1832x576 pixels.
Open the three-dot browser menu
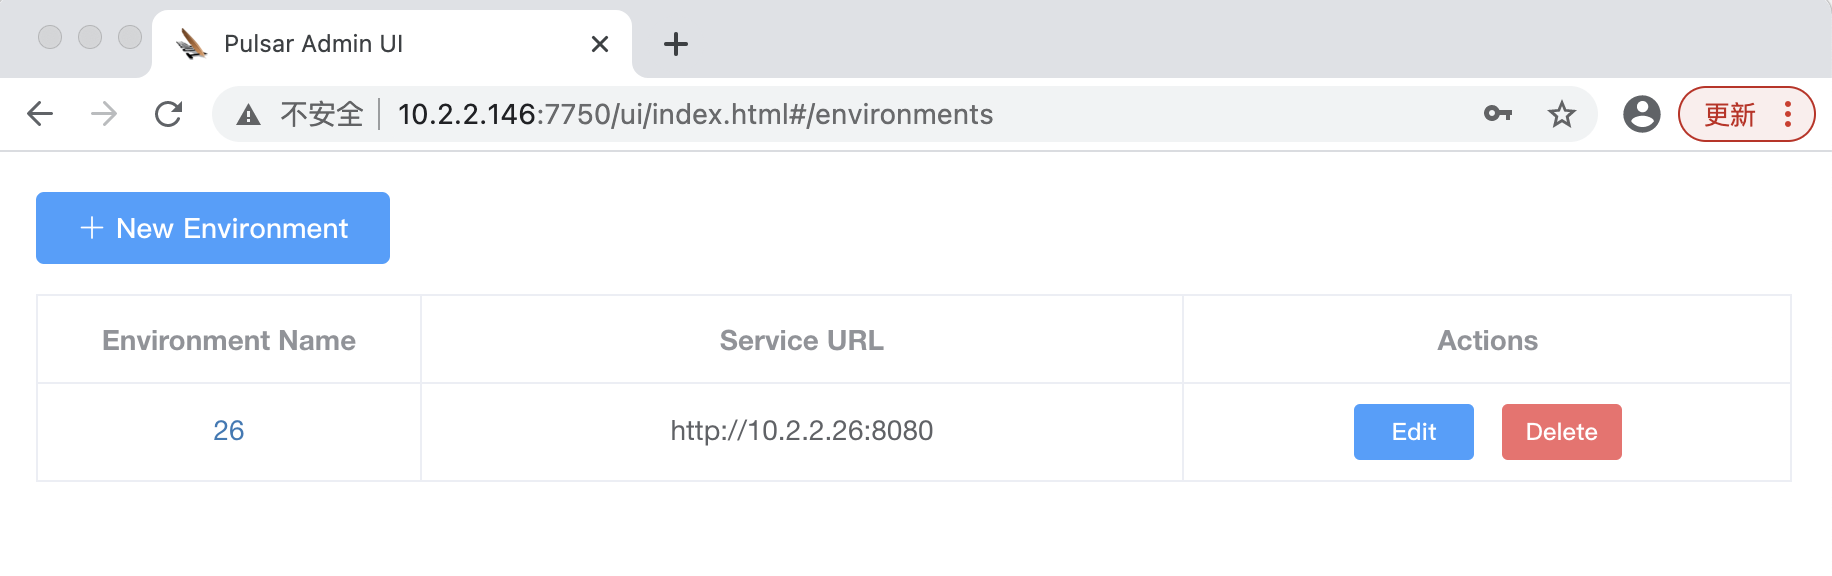click(x=1788, y=114)
